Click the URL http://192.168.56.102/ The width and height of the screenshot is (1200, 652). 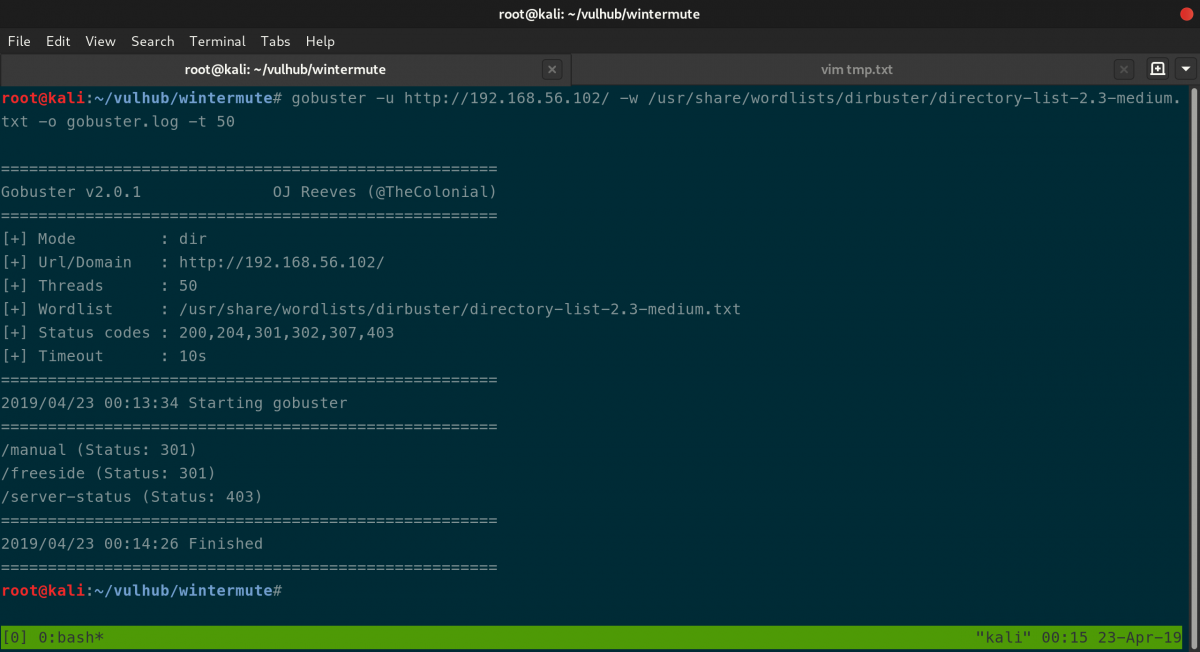point(280,262)
